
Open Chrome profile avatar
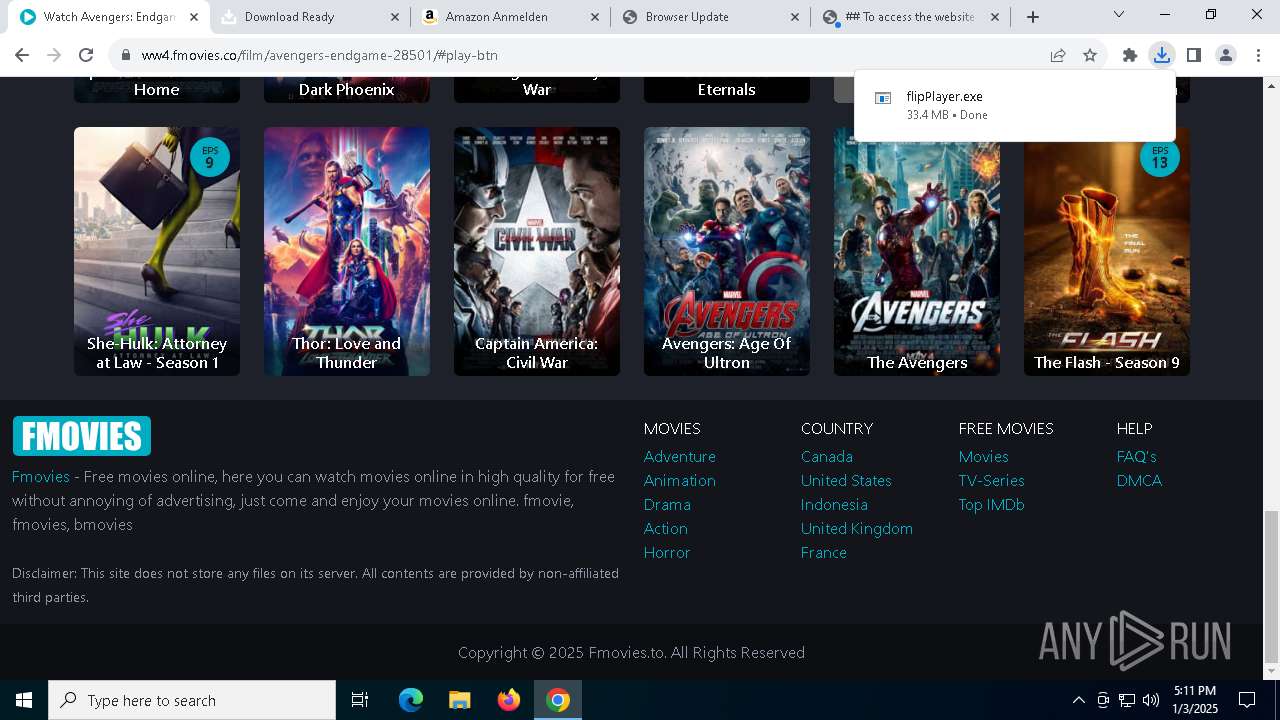pyautogui.click(x=1226, y=55)
